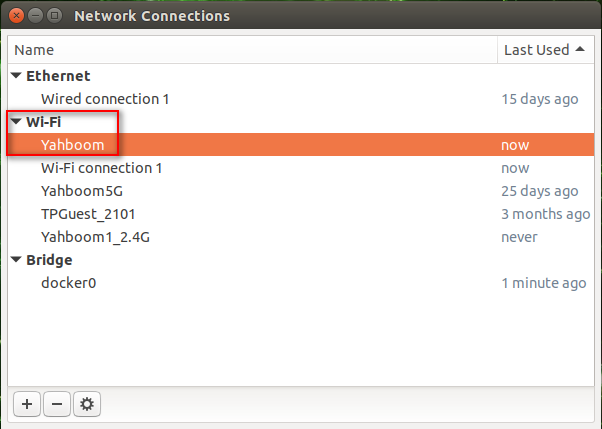Screen dimensions: 602x429
Task: Select the TPGuest_2101 network
Action: click(x=301, y=214)
